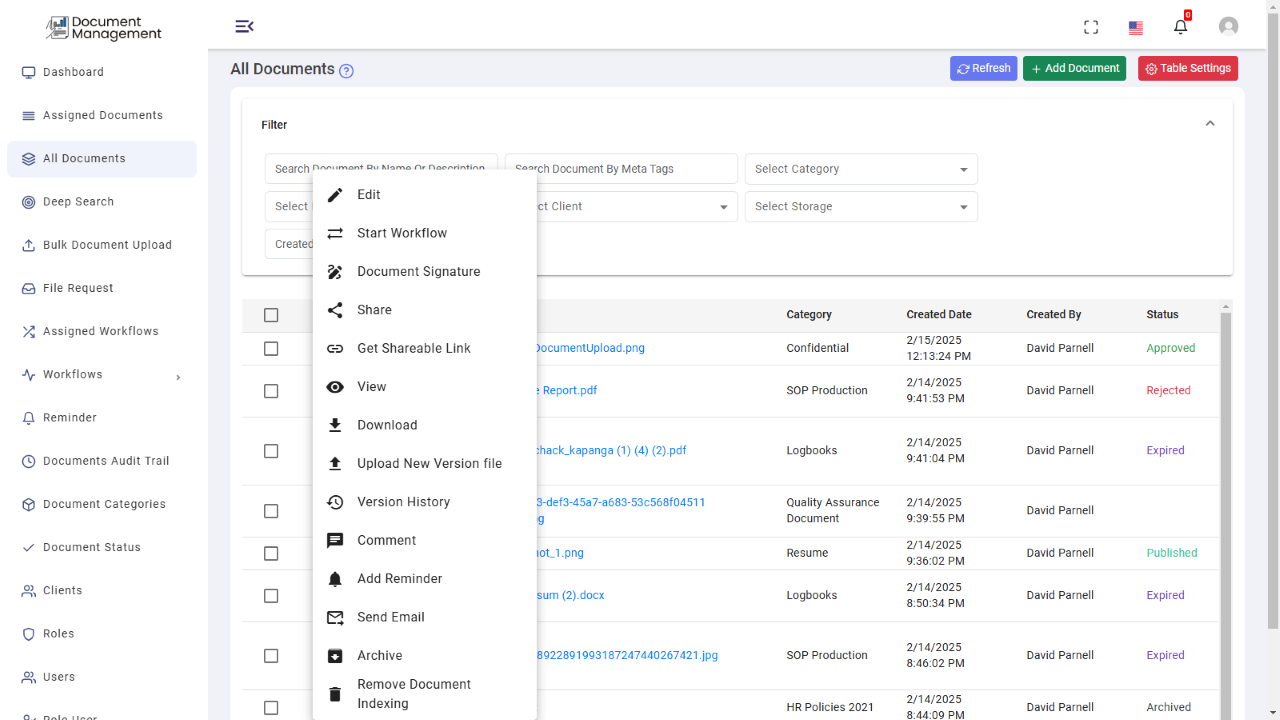This screenshot has height=720, width=1280.
Task: Click the Search Document By Meta Tags field
Action: [x=620, y=168]
